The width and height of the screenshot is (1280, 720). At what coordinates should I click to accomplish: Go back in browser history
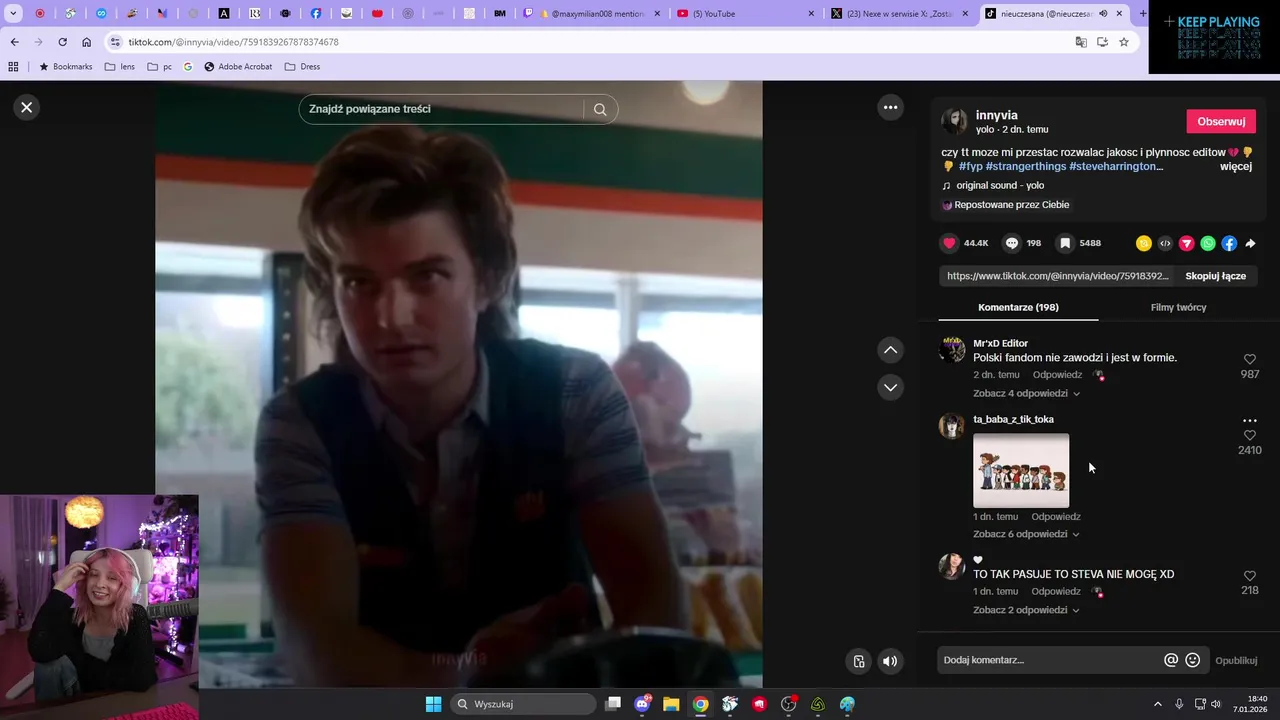(14, 42)
